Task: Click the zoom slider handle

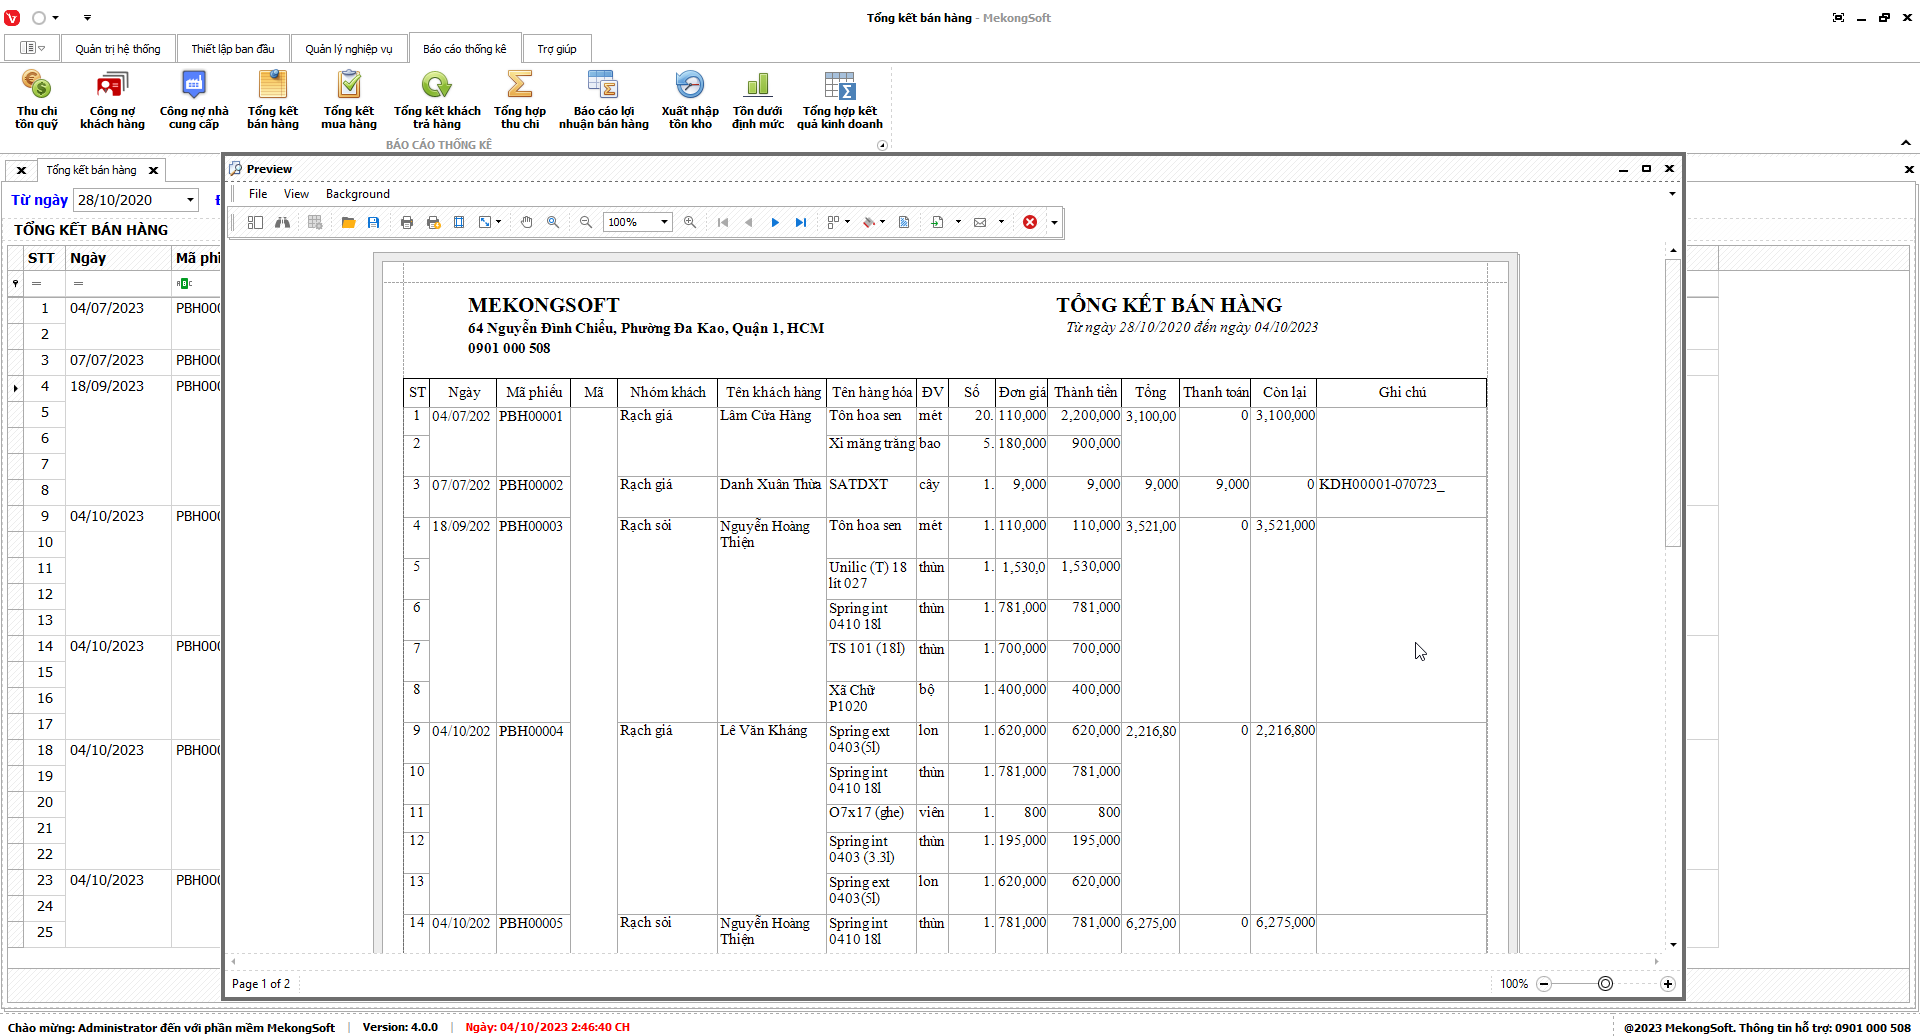Action: pyautogui.click(x=1605, y=984)
